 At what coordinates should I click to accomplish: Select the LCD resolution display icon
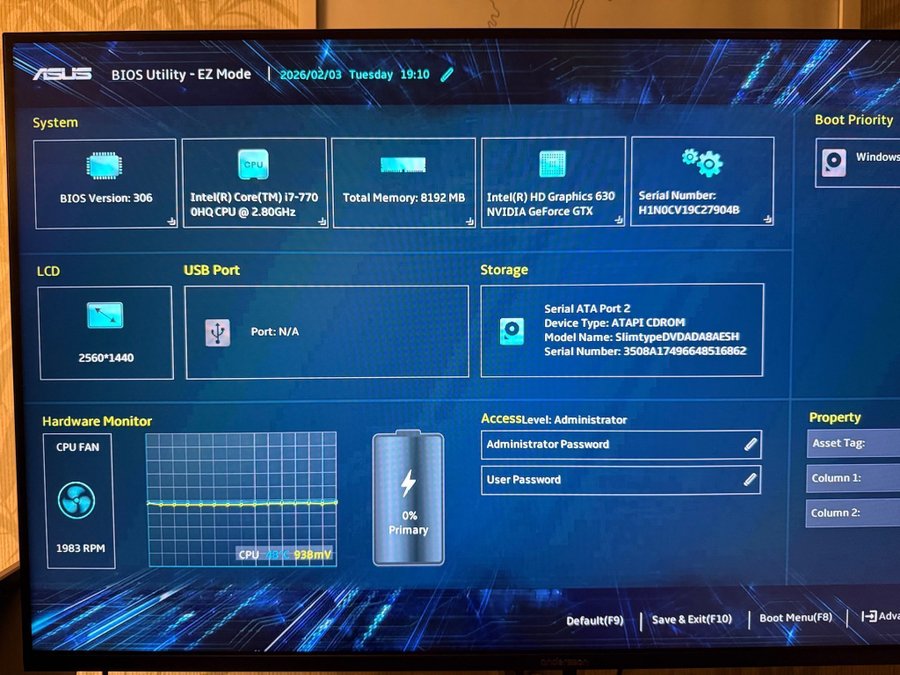click(105, 317)
